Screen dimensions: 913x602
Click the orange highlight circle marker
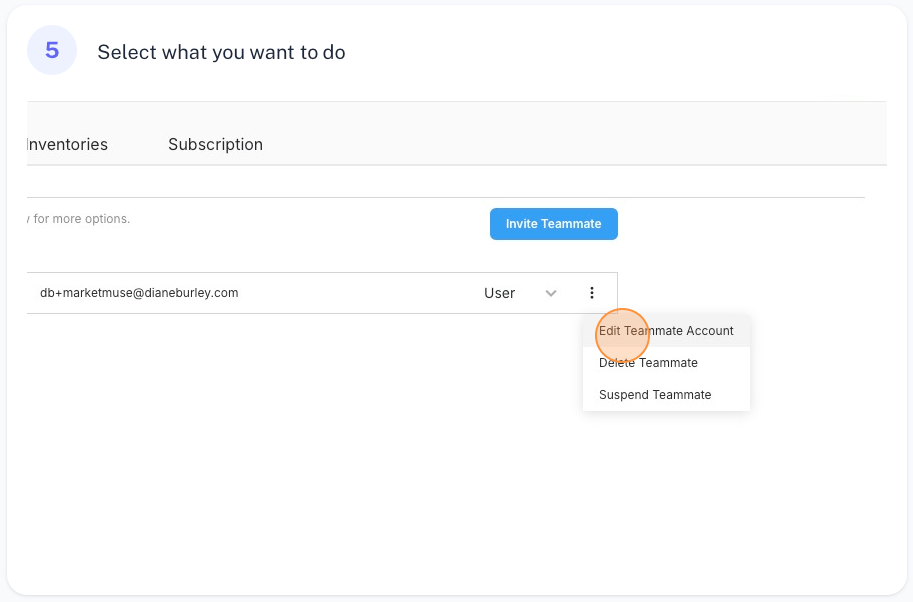[622, 335]
